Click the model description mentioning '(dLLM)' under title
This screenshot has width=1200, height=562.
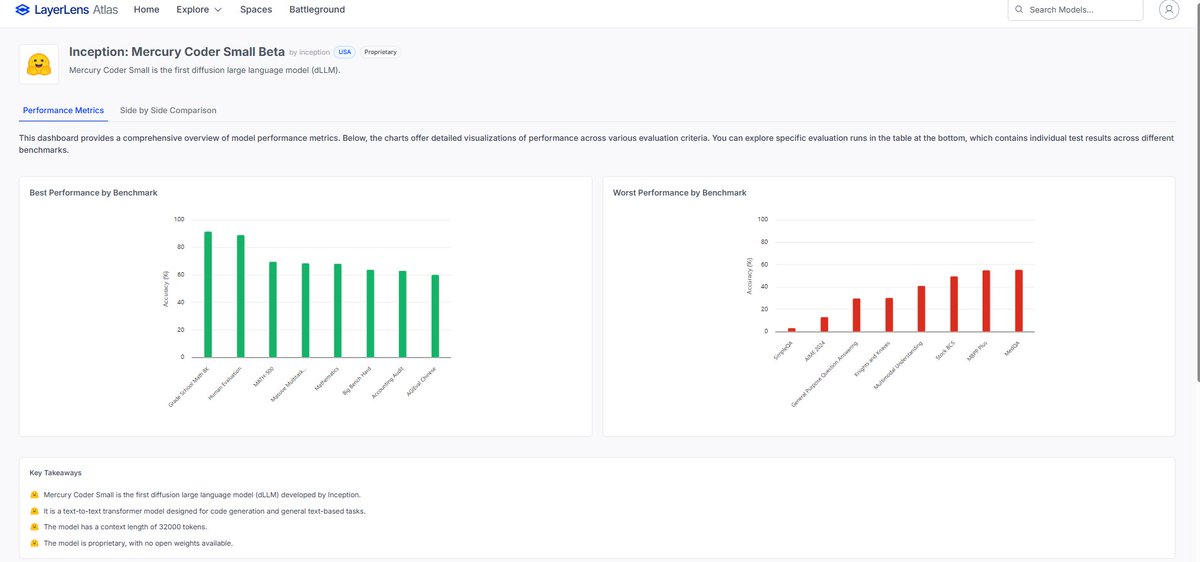pyautogui.click(x=205, y=70)
